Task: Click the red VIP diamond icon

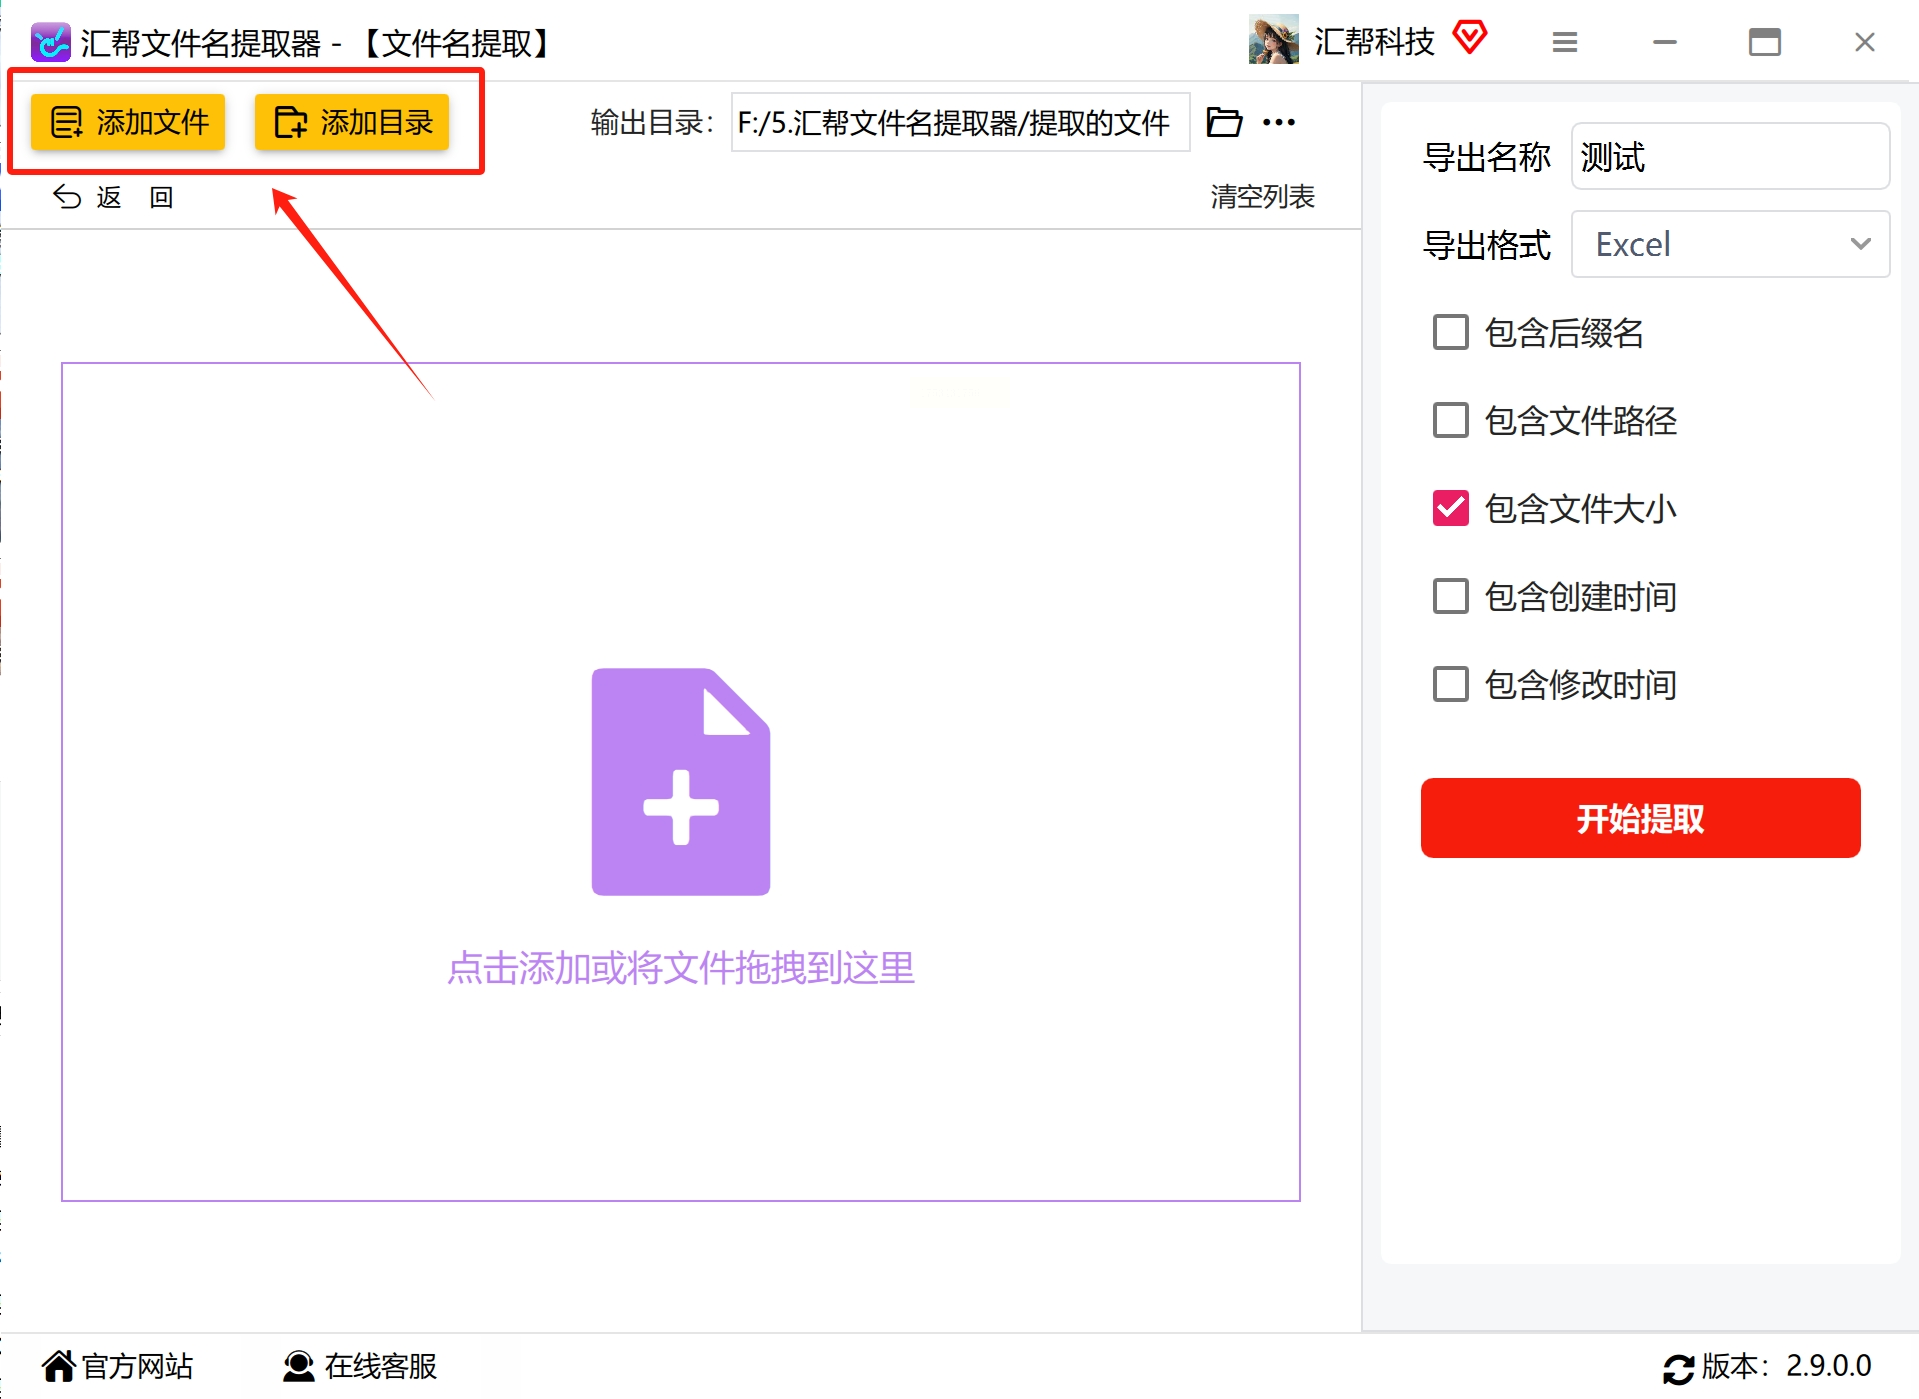Action: (1470, 38)
